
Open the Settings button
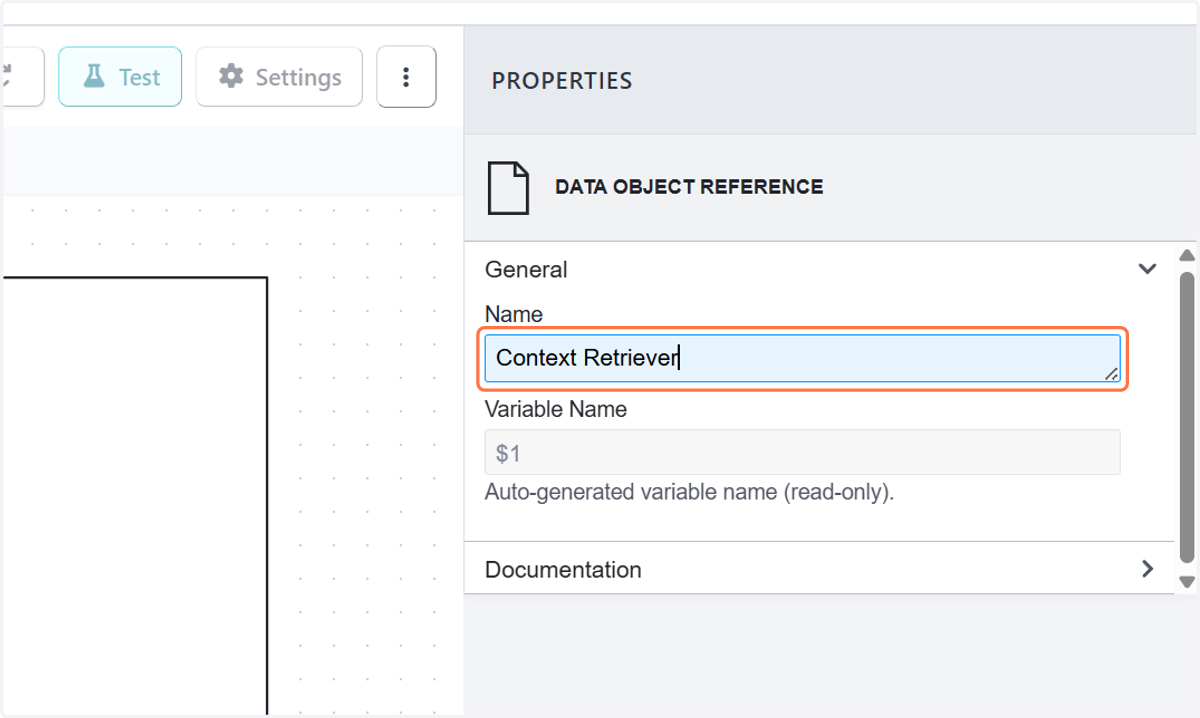point(279,77)
